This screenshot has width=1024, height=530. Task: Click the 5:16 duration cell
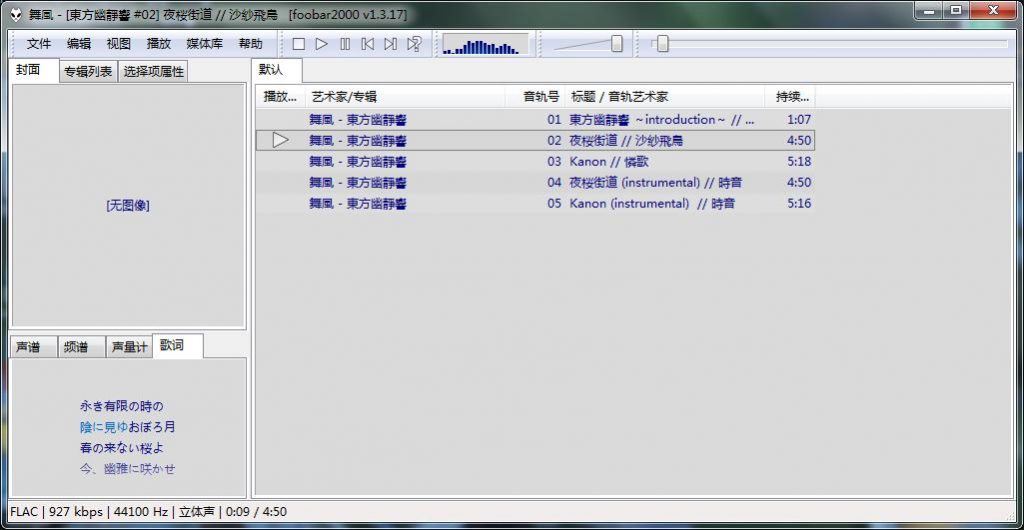coord(799,203)
